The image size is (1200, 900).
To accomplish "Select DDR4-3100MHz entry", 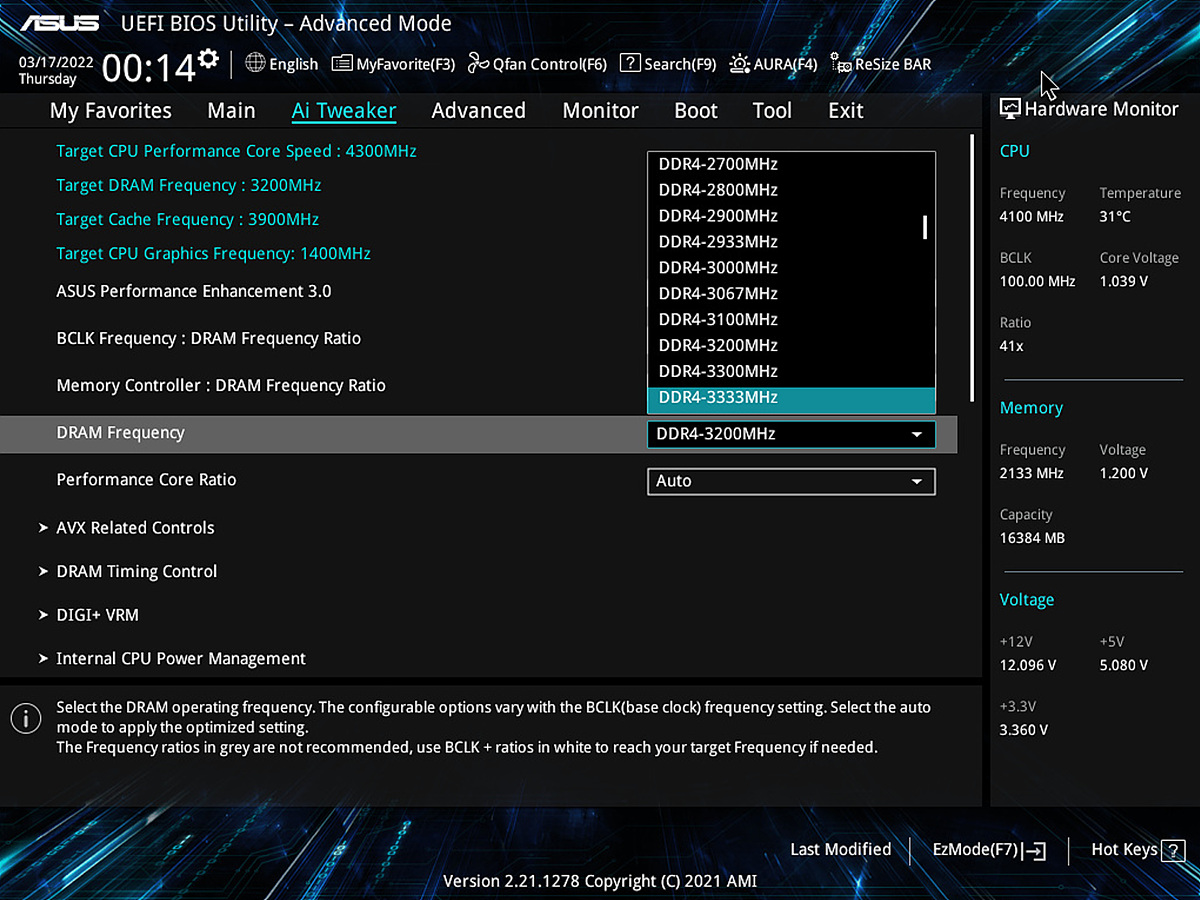I will pos(791,320).
